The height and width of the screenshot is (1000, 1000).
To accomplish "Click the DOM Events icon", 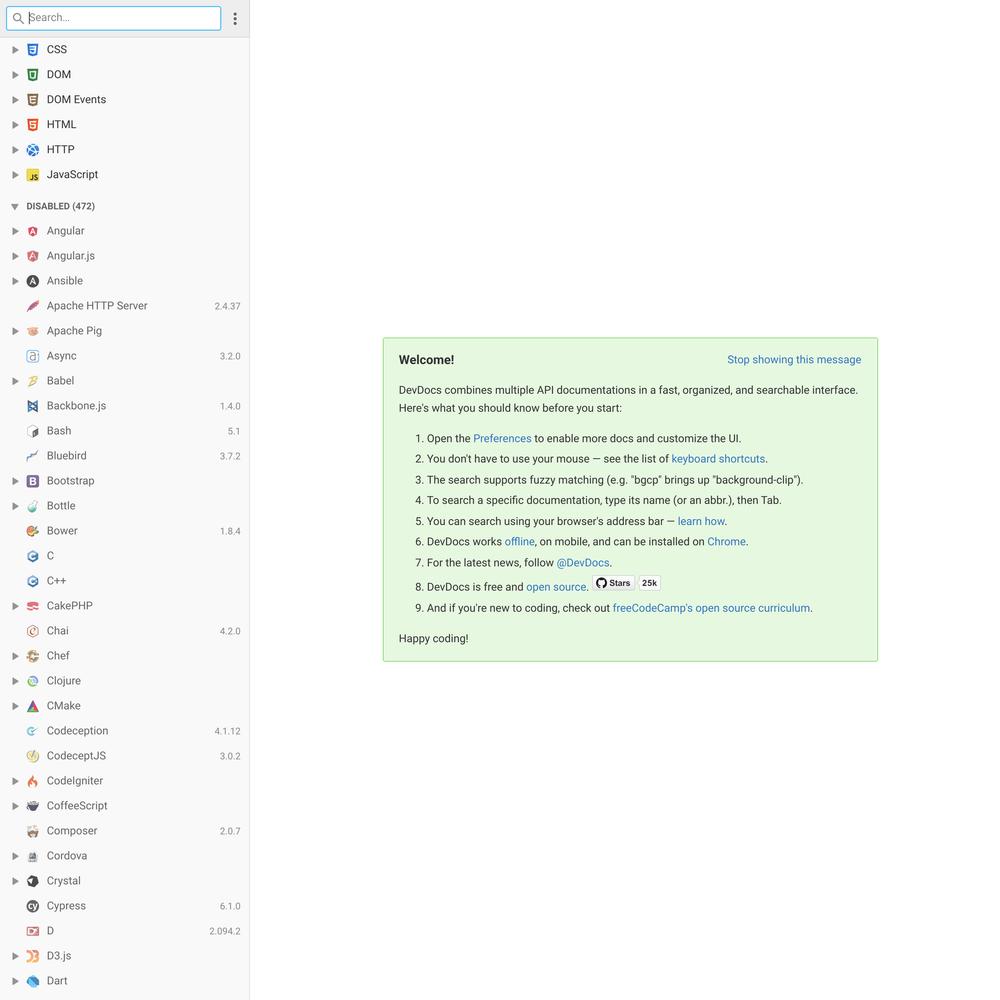I will point(33,99).
